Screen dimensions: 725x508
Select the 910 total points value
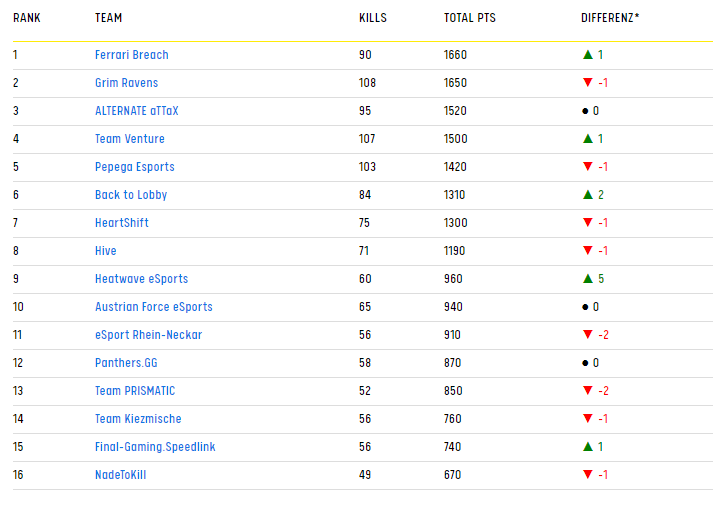pos(452,335)
